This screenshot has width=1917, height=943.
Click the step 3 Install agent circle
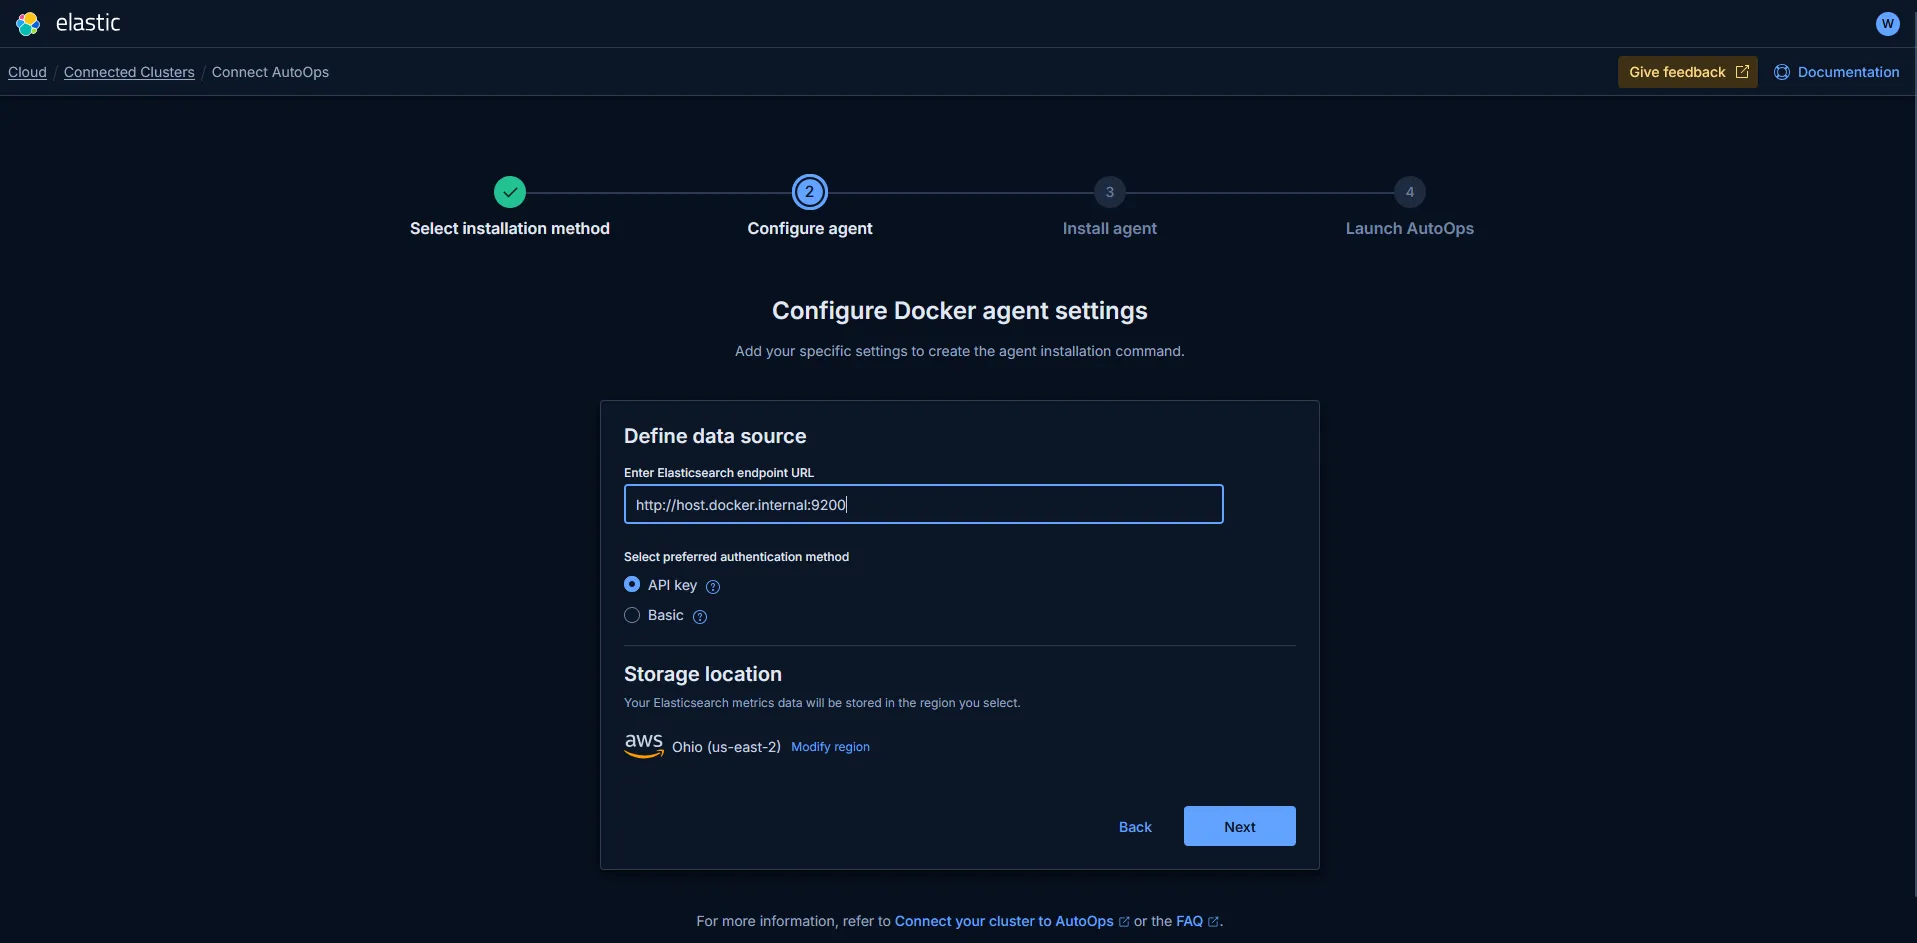[1109, 192]
